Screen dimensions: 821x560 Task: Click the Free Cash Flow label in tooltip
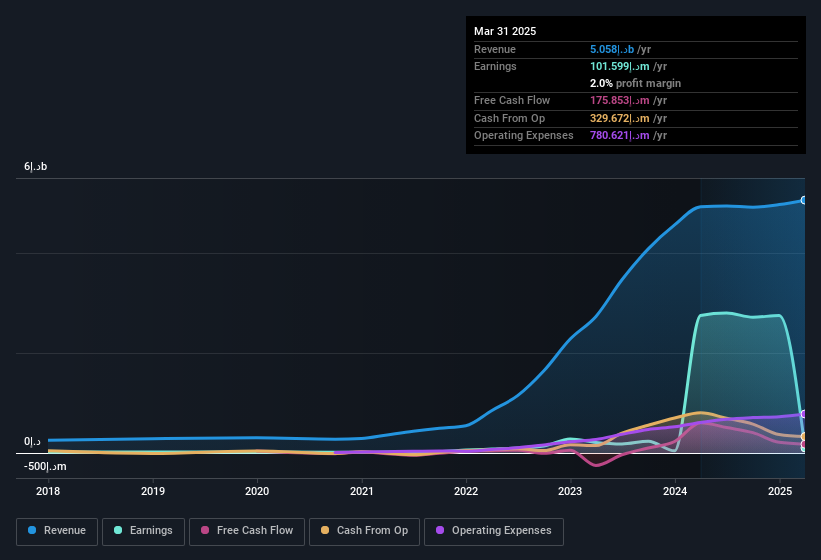pyautogui.click(x=512, y=100)
